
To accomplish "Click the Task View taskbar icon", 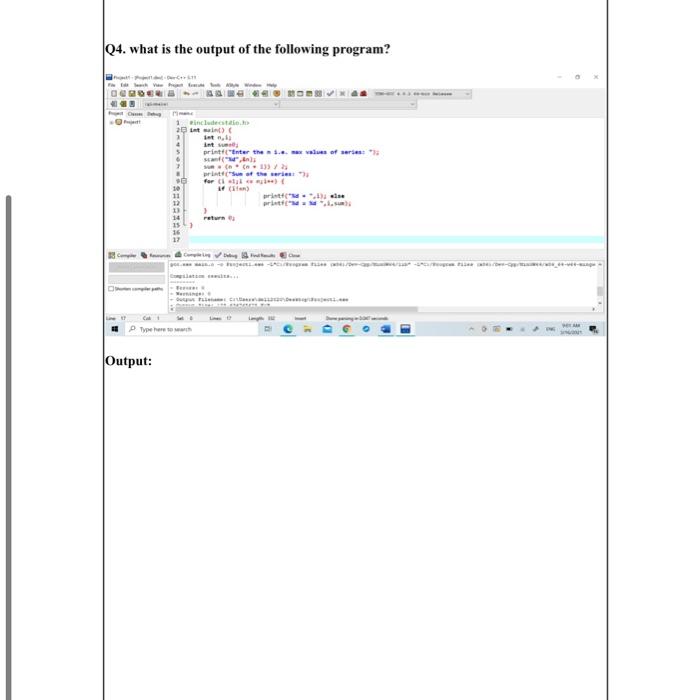I will click(x=268, y=329).
